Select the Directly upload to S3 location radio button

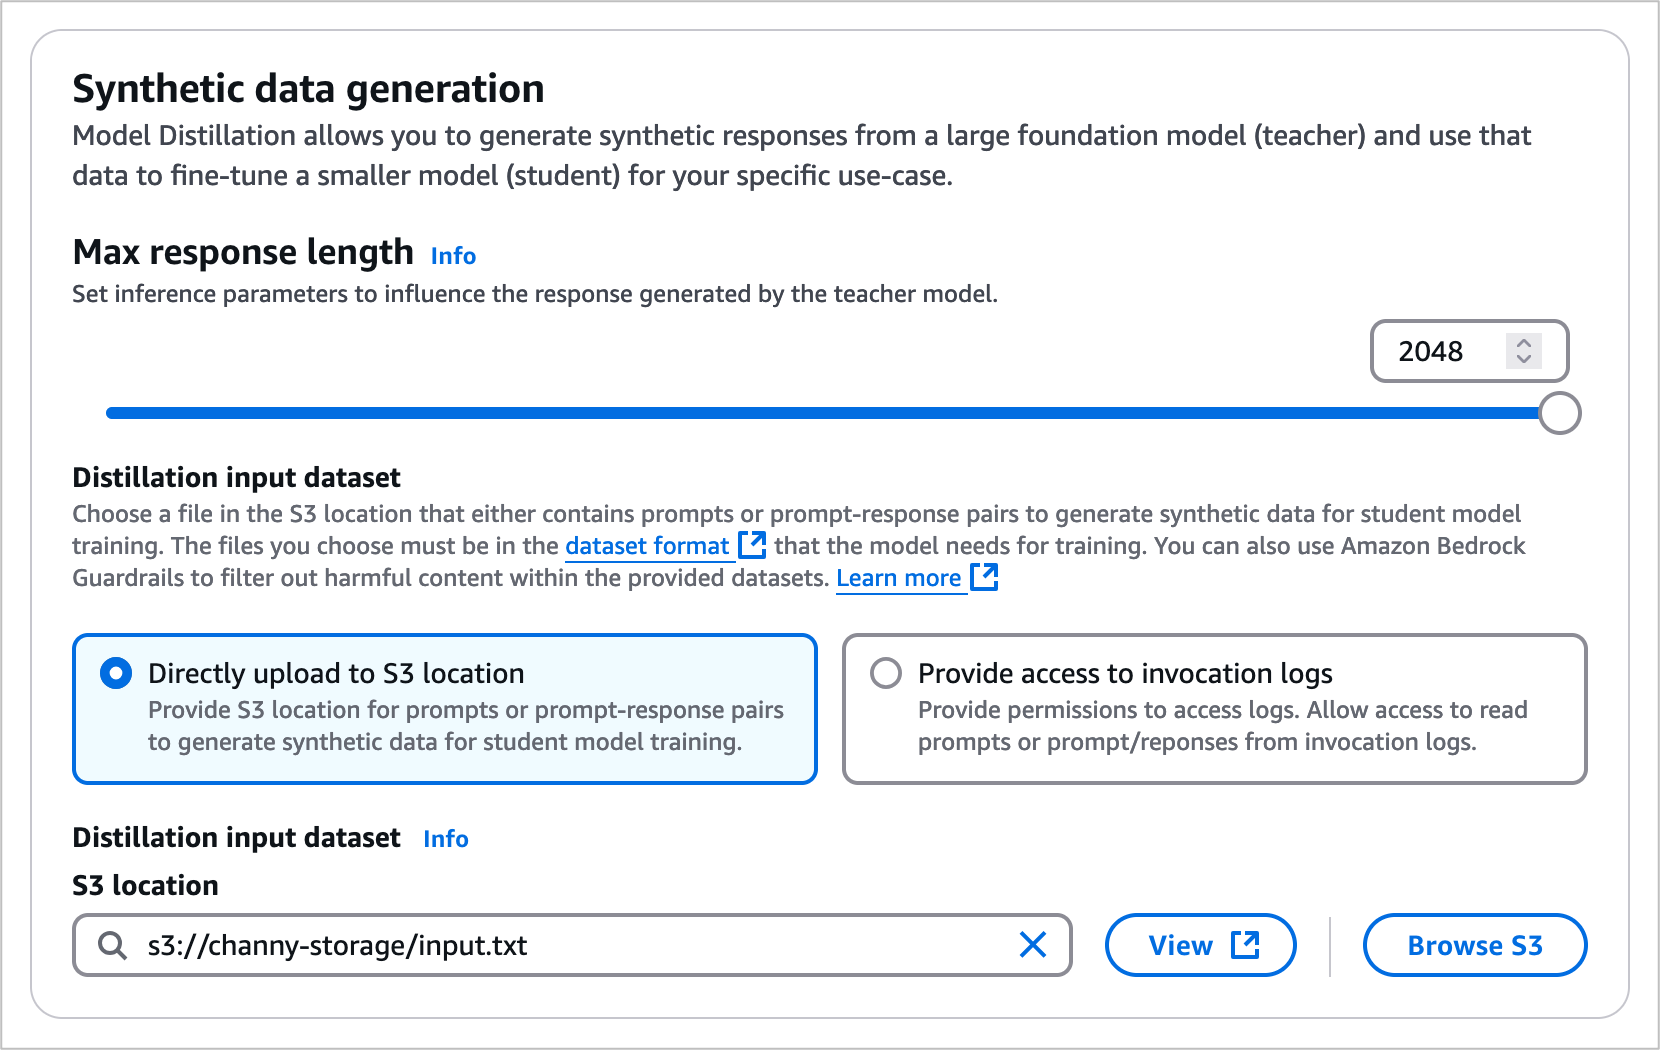point(116,673)
